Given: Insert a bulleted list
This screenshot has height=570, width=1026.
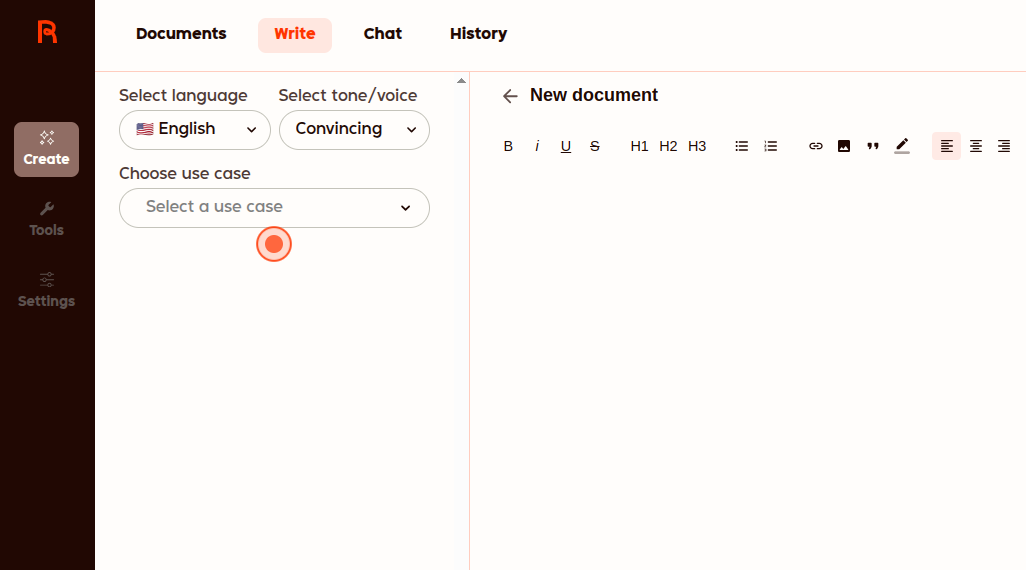Looking at the screenshot, I should click(x=742, y=146).
